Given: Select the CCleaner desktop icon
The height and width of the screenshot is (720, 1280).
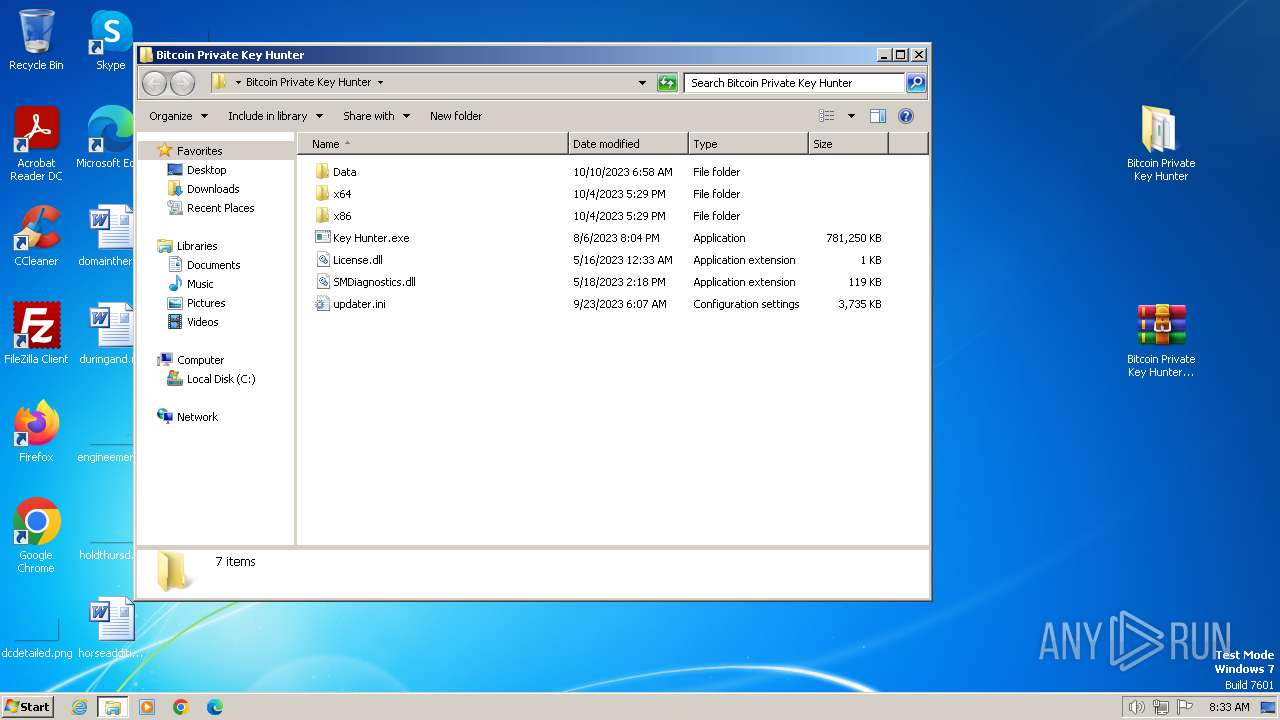Looking at the screenshot, I should [x=36, y=235].
